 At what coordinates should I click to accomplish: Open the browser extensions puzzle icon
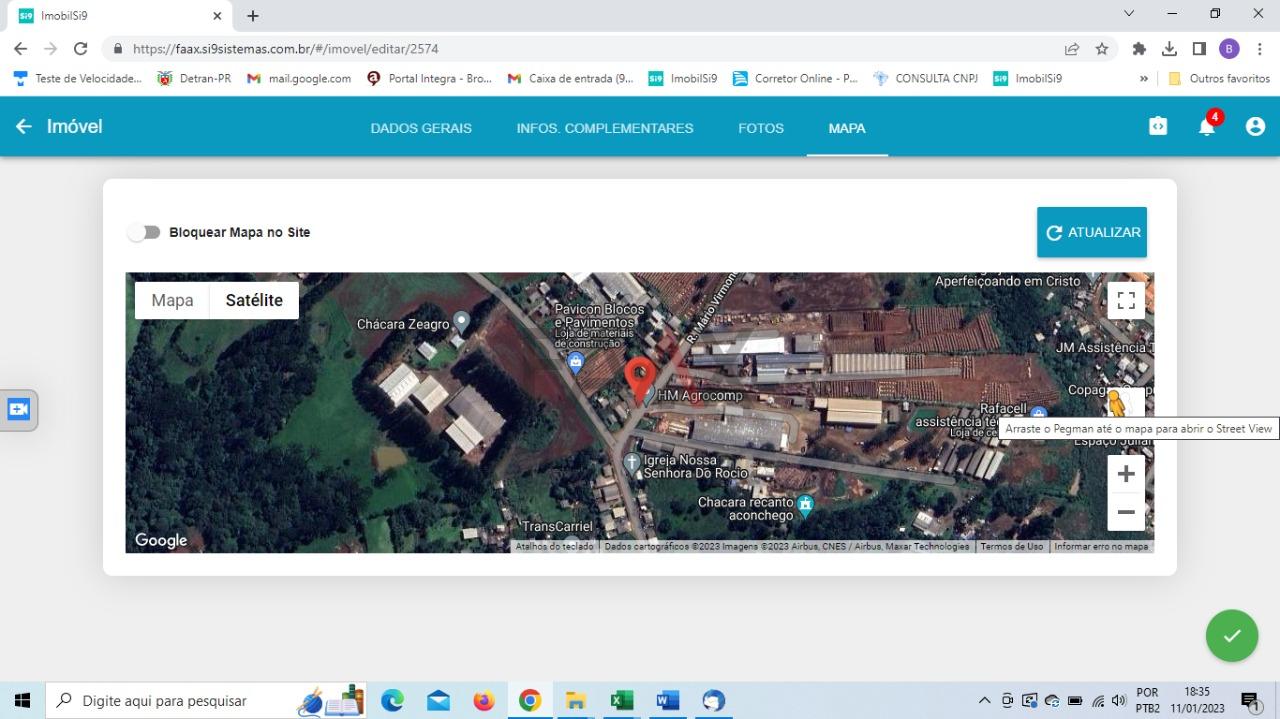(x=1139, y=48)
